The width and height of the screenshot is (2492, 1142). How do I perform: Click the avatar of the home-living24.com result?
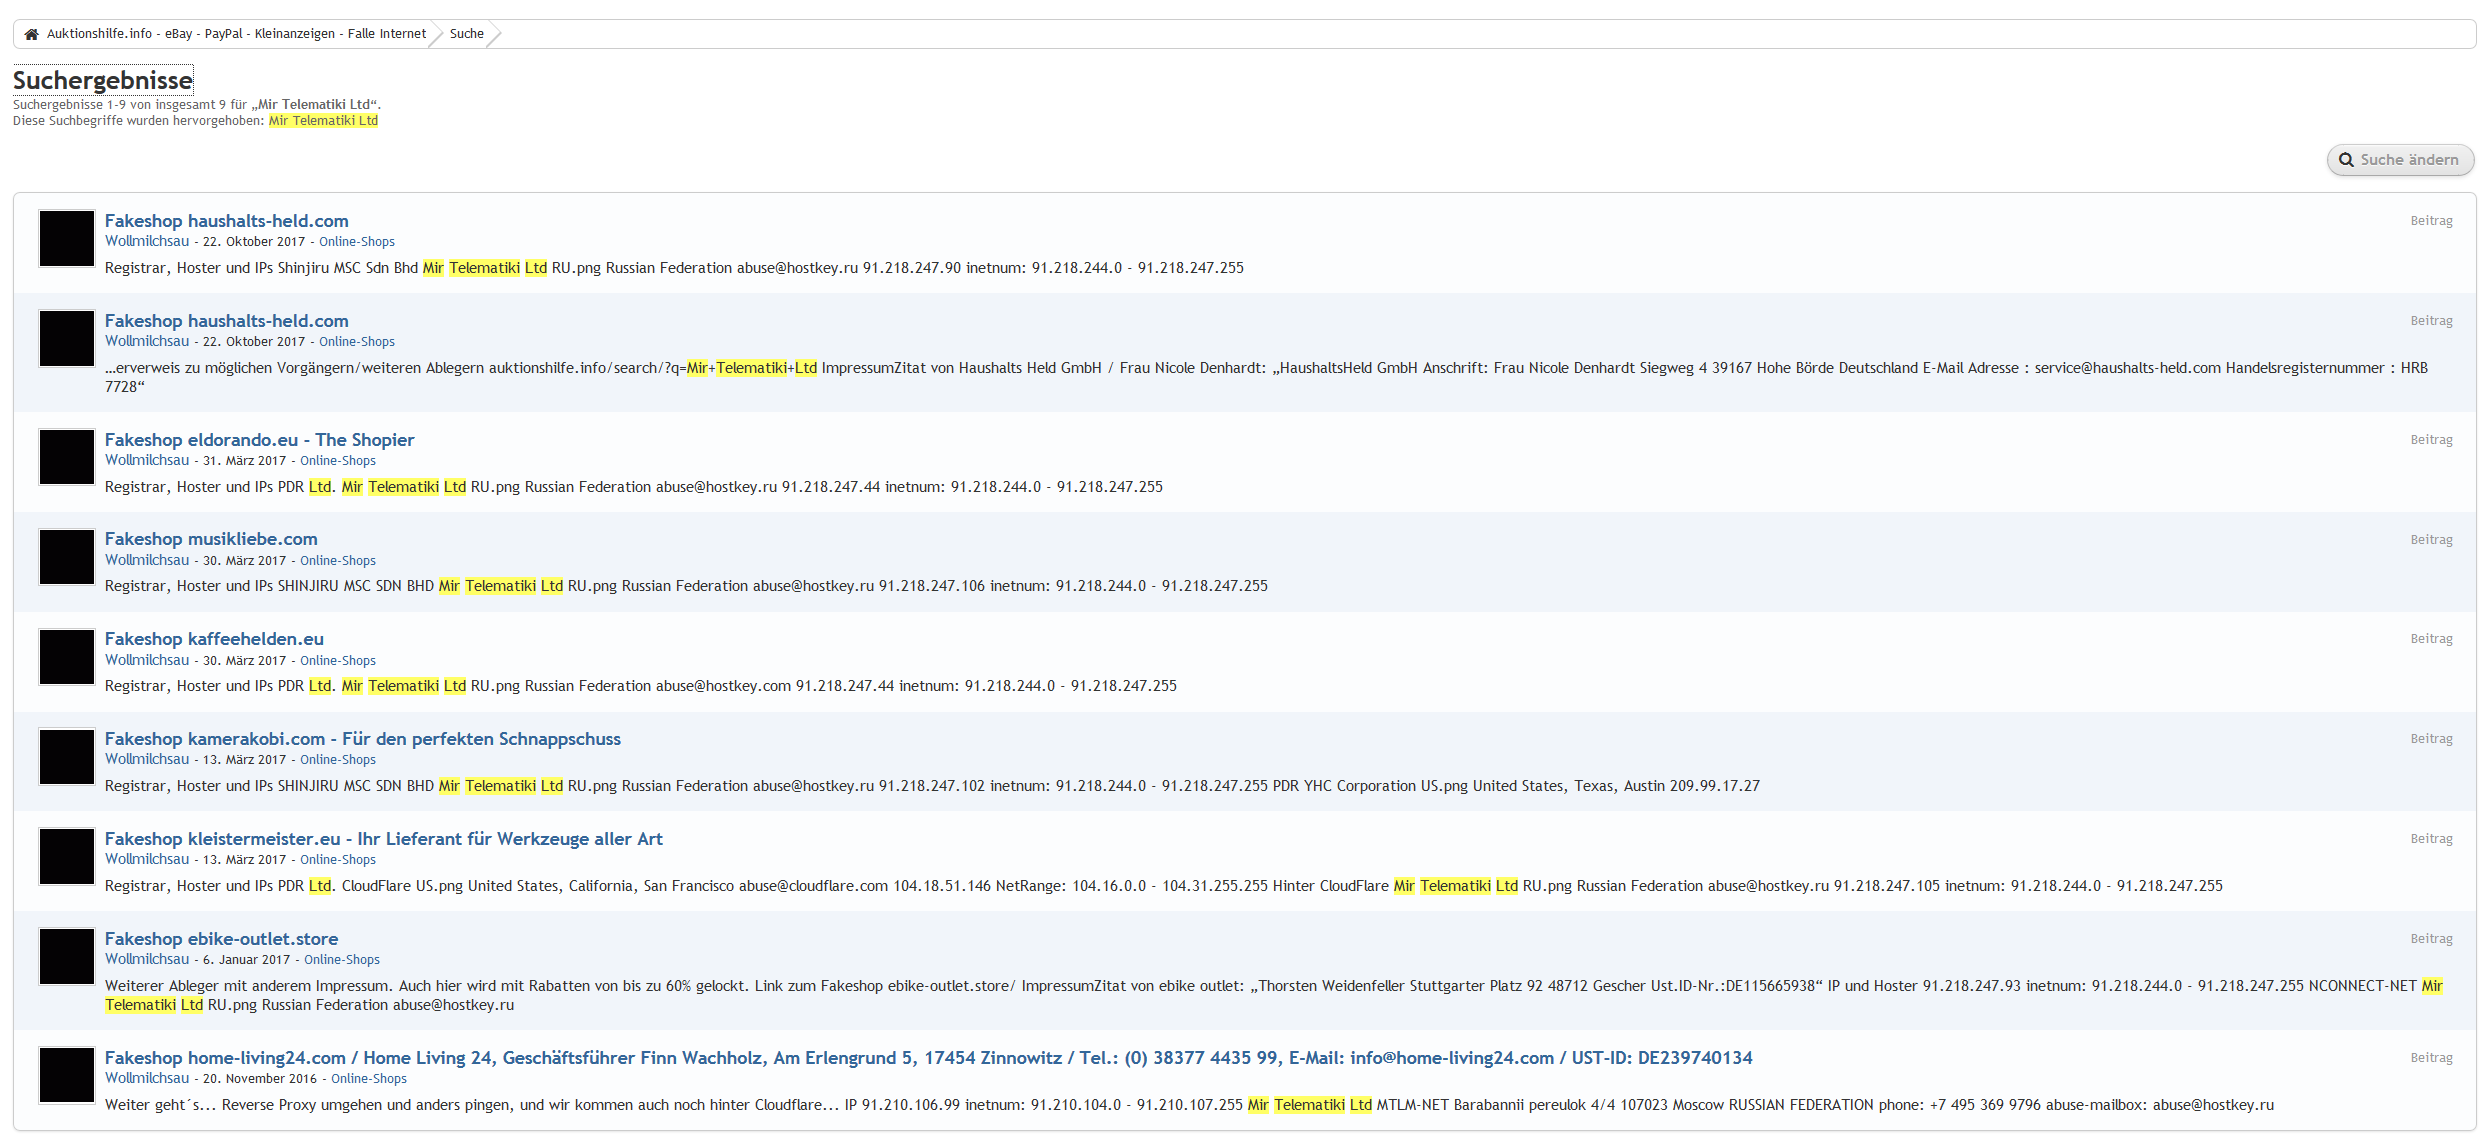click(x=67, y=1076)
